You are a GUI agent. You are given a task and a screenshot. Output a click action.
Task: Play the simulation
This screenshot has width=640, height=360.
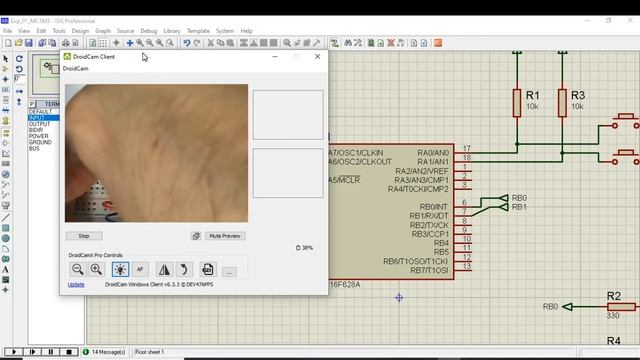click(x=13, y=351)
